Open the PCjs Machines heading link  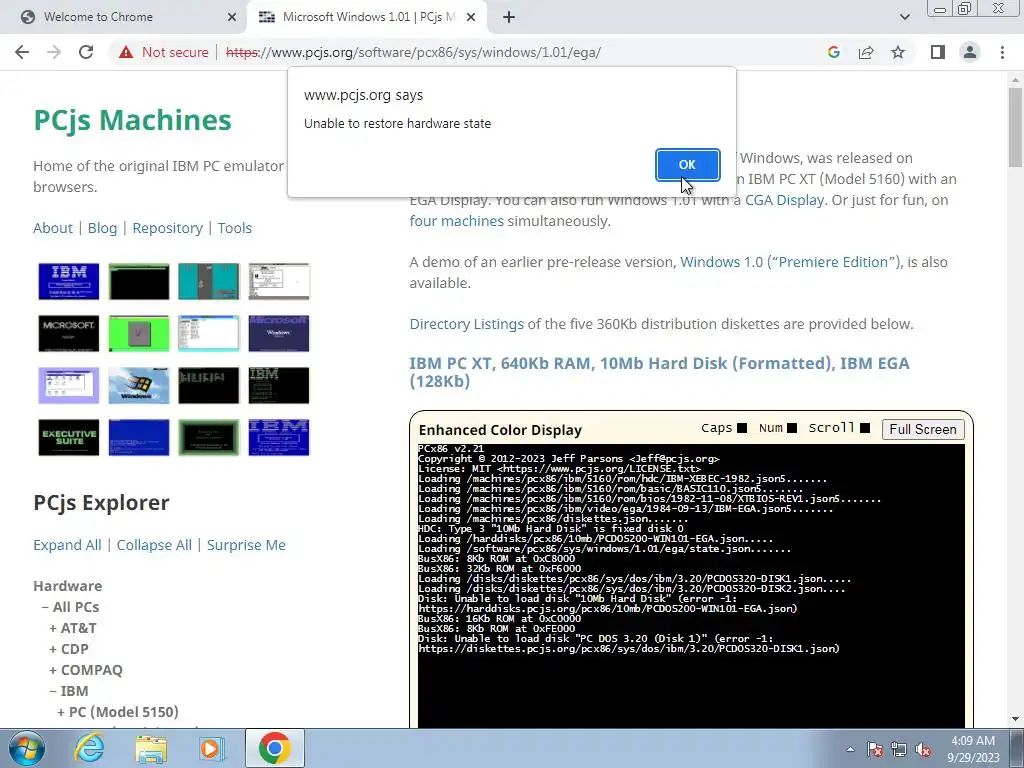(x=132, y=120)
